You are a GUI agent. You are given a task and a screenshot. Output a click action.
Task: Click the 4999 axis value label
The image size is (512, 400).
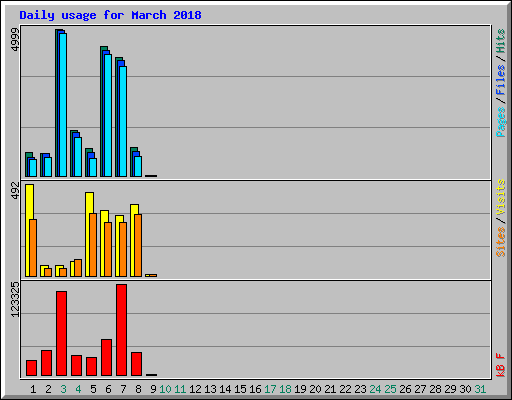tap(15, 40)
